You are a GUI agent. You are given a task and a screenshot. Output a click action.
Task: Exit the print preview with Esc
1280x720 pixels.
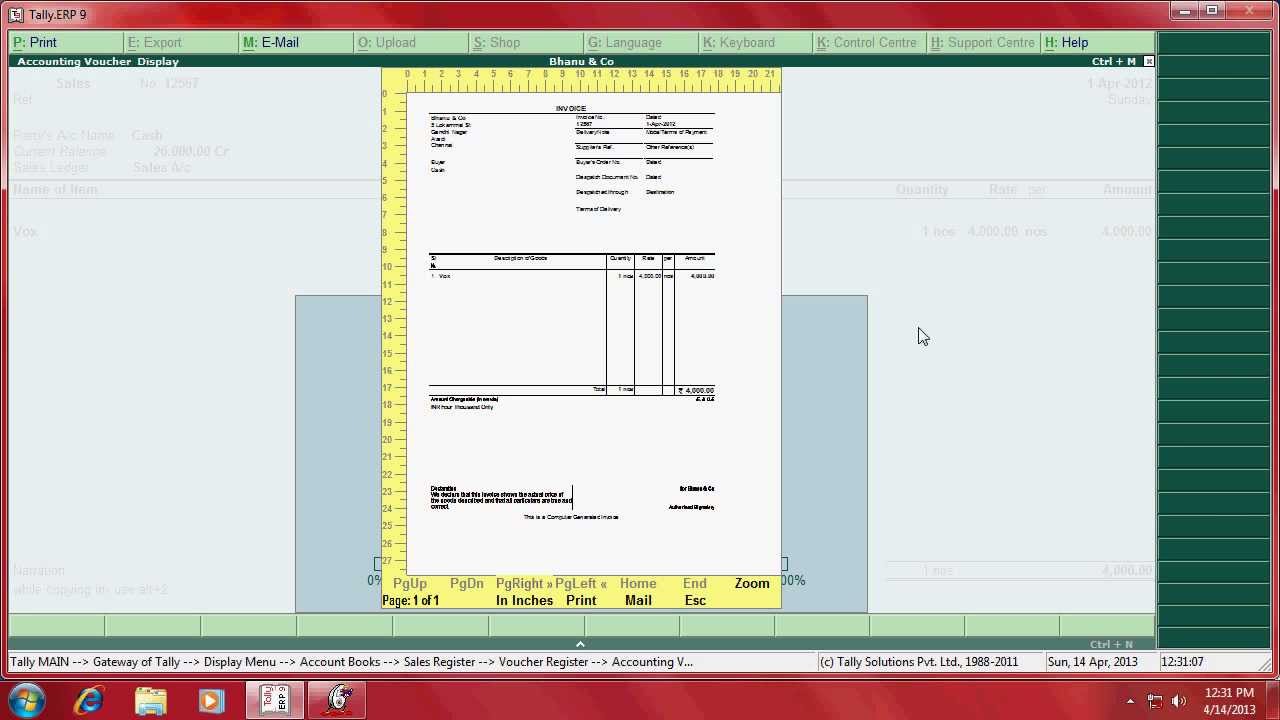click(695, 601)
